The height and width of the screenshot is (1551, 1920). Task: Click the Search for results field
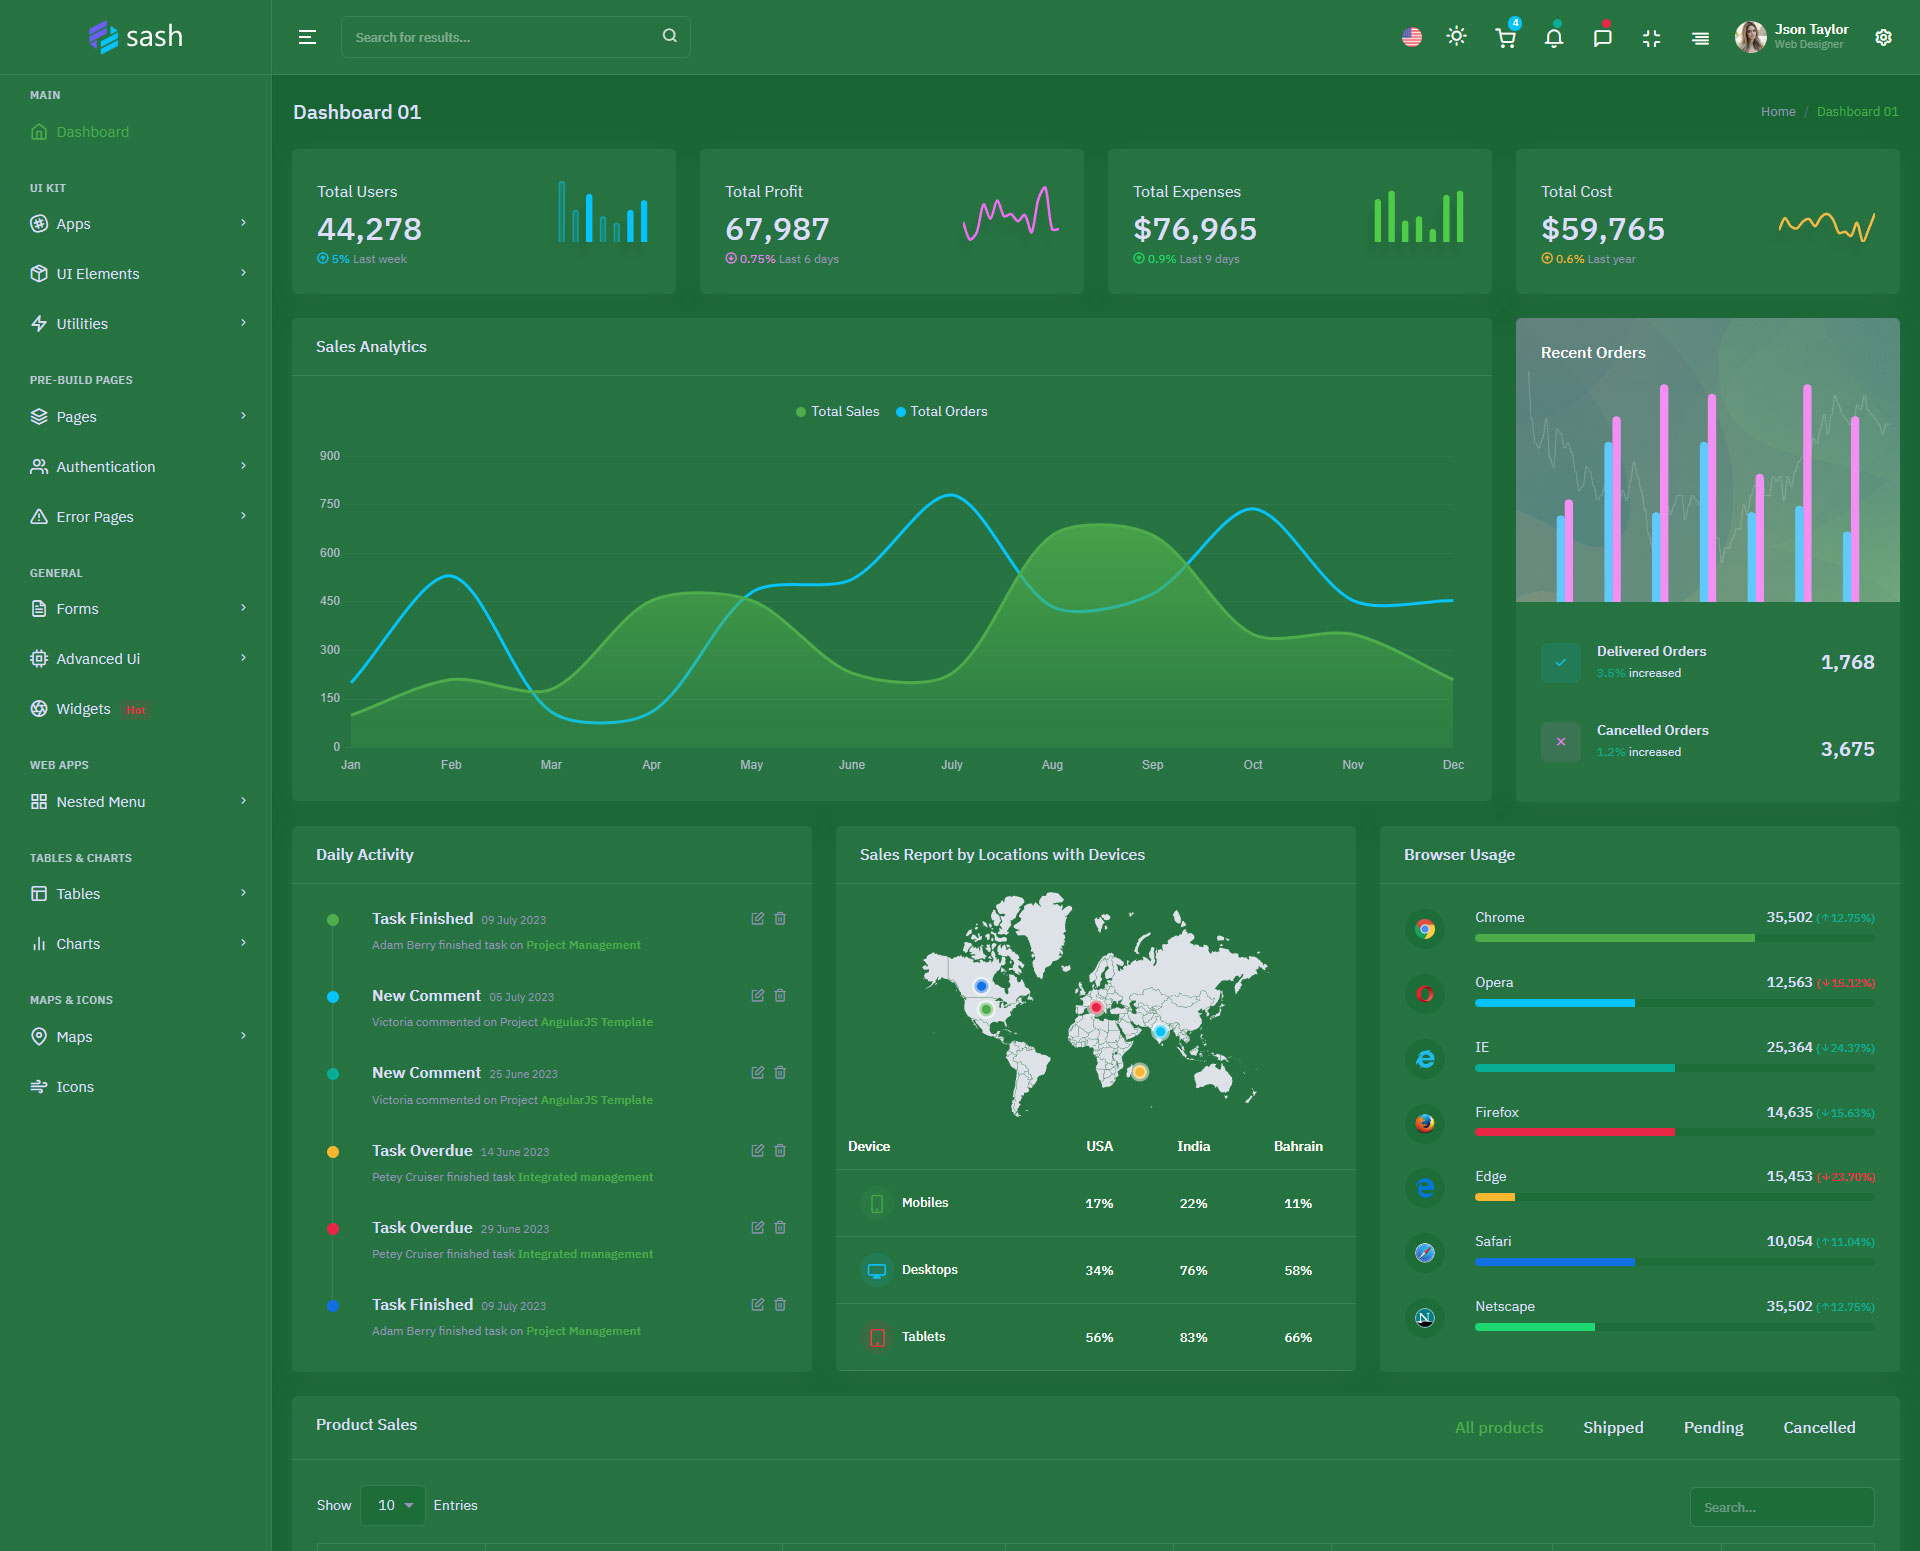(x=500, y=37)
